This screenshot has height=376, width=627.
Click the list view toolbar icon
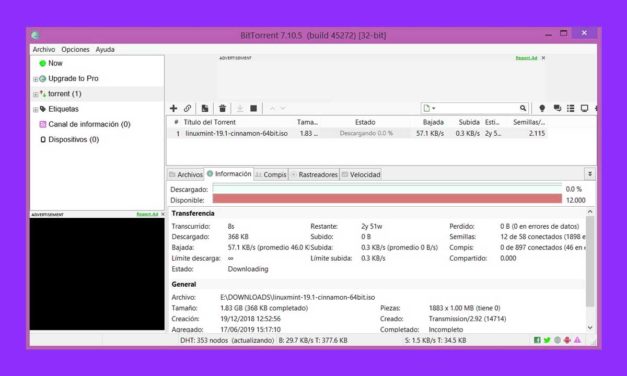coord(571,108)
